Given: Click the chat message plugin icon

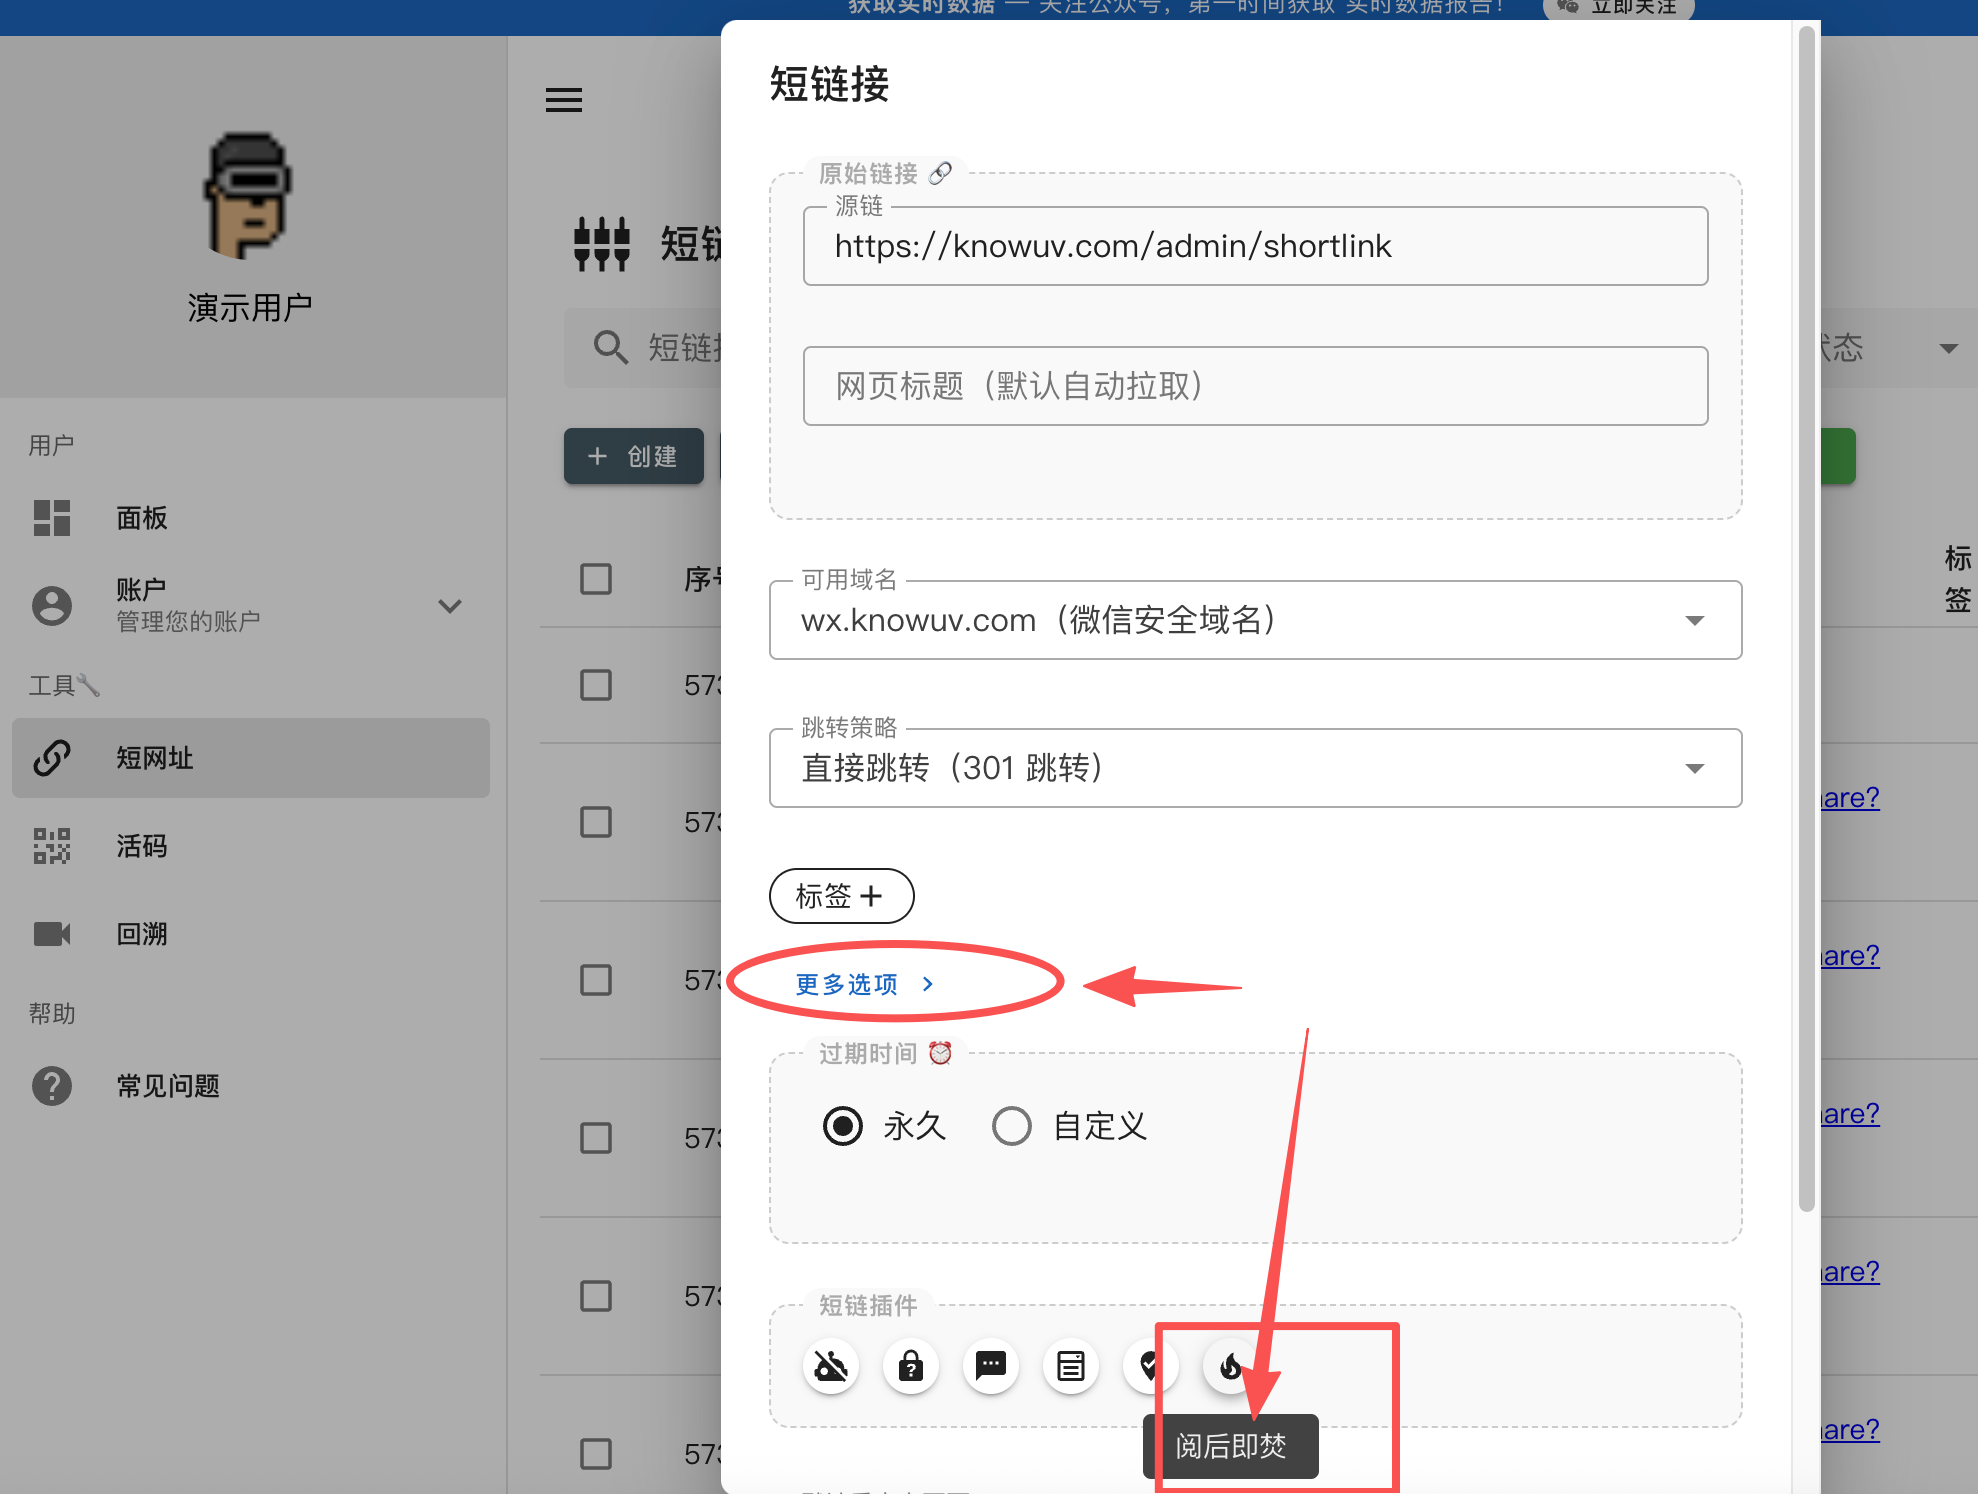Looking at the screenshot, I should [x=990, y=1365].
